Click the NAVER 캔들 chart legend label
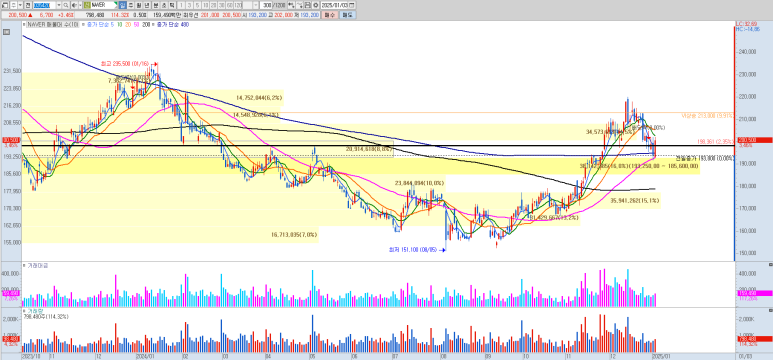The height and width of the screenshot is (360, 773). click(52, 25)
